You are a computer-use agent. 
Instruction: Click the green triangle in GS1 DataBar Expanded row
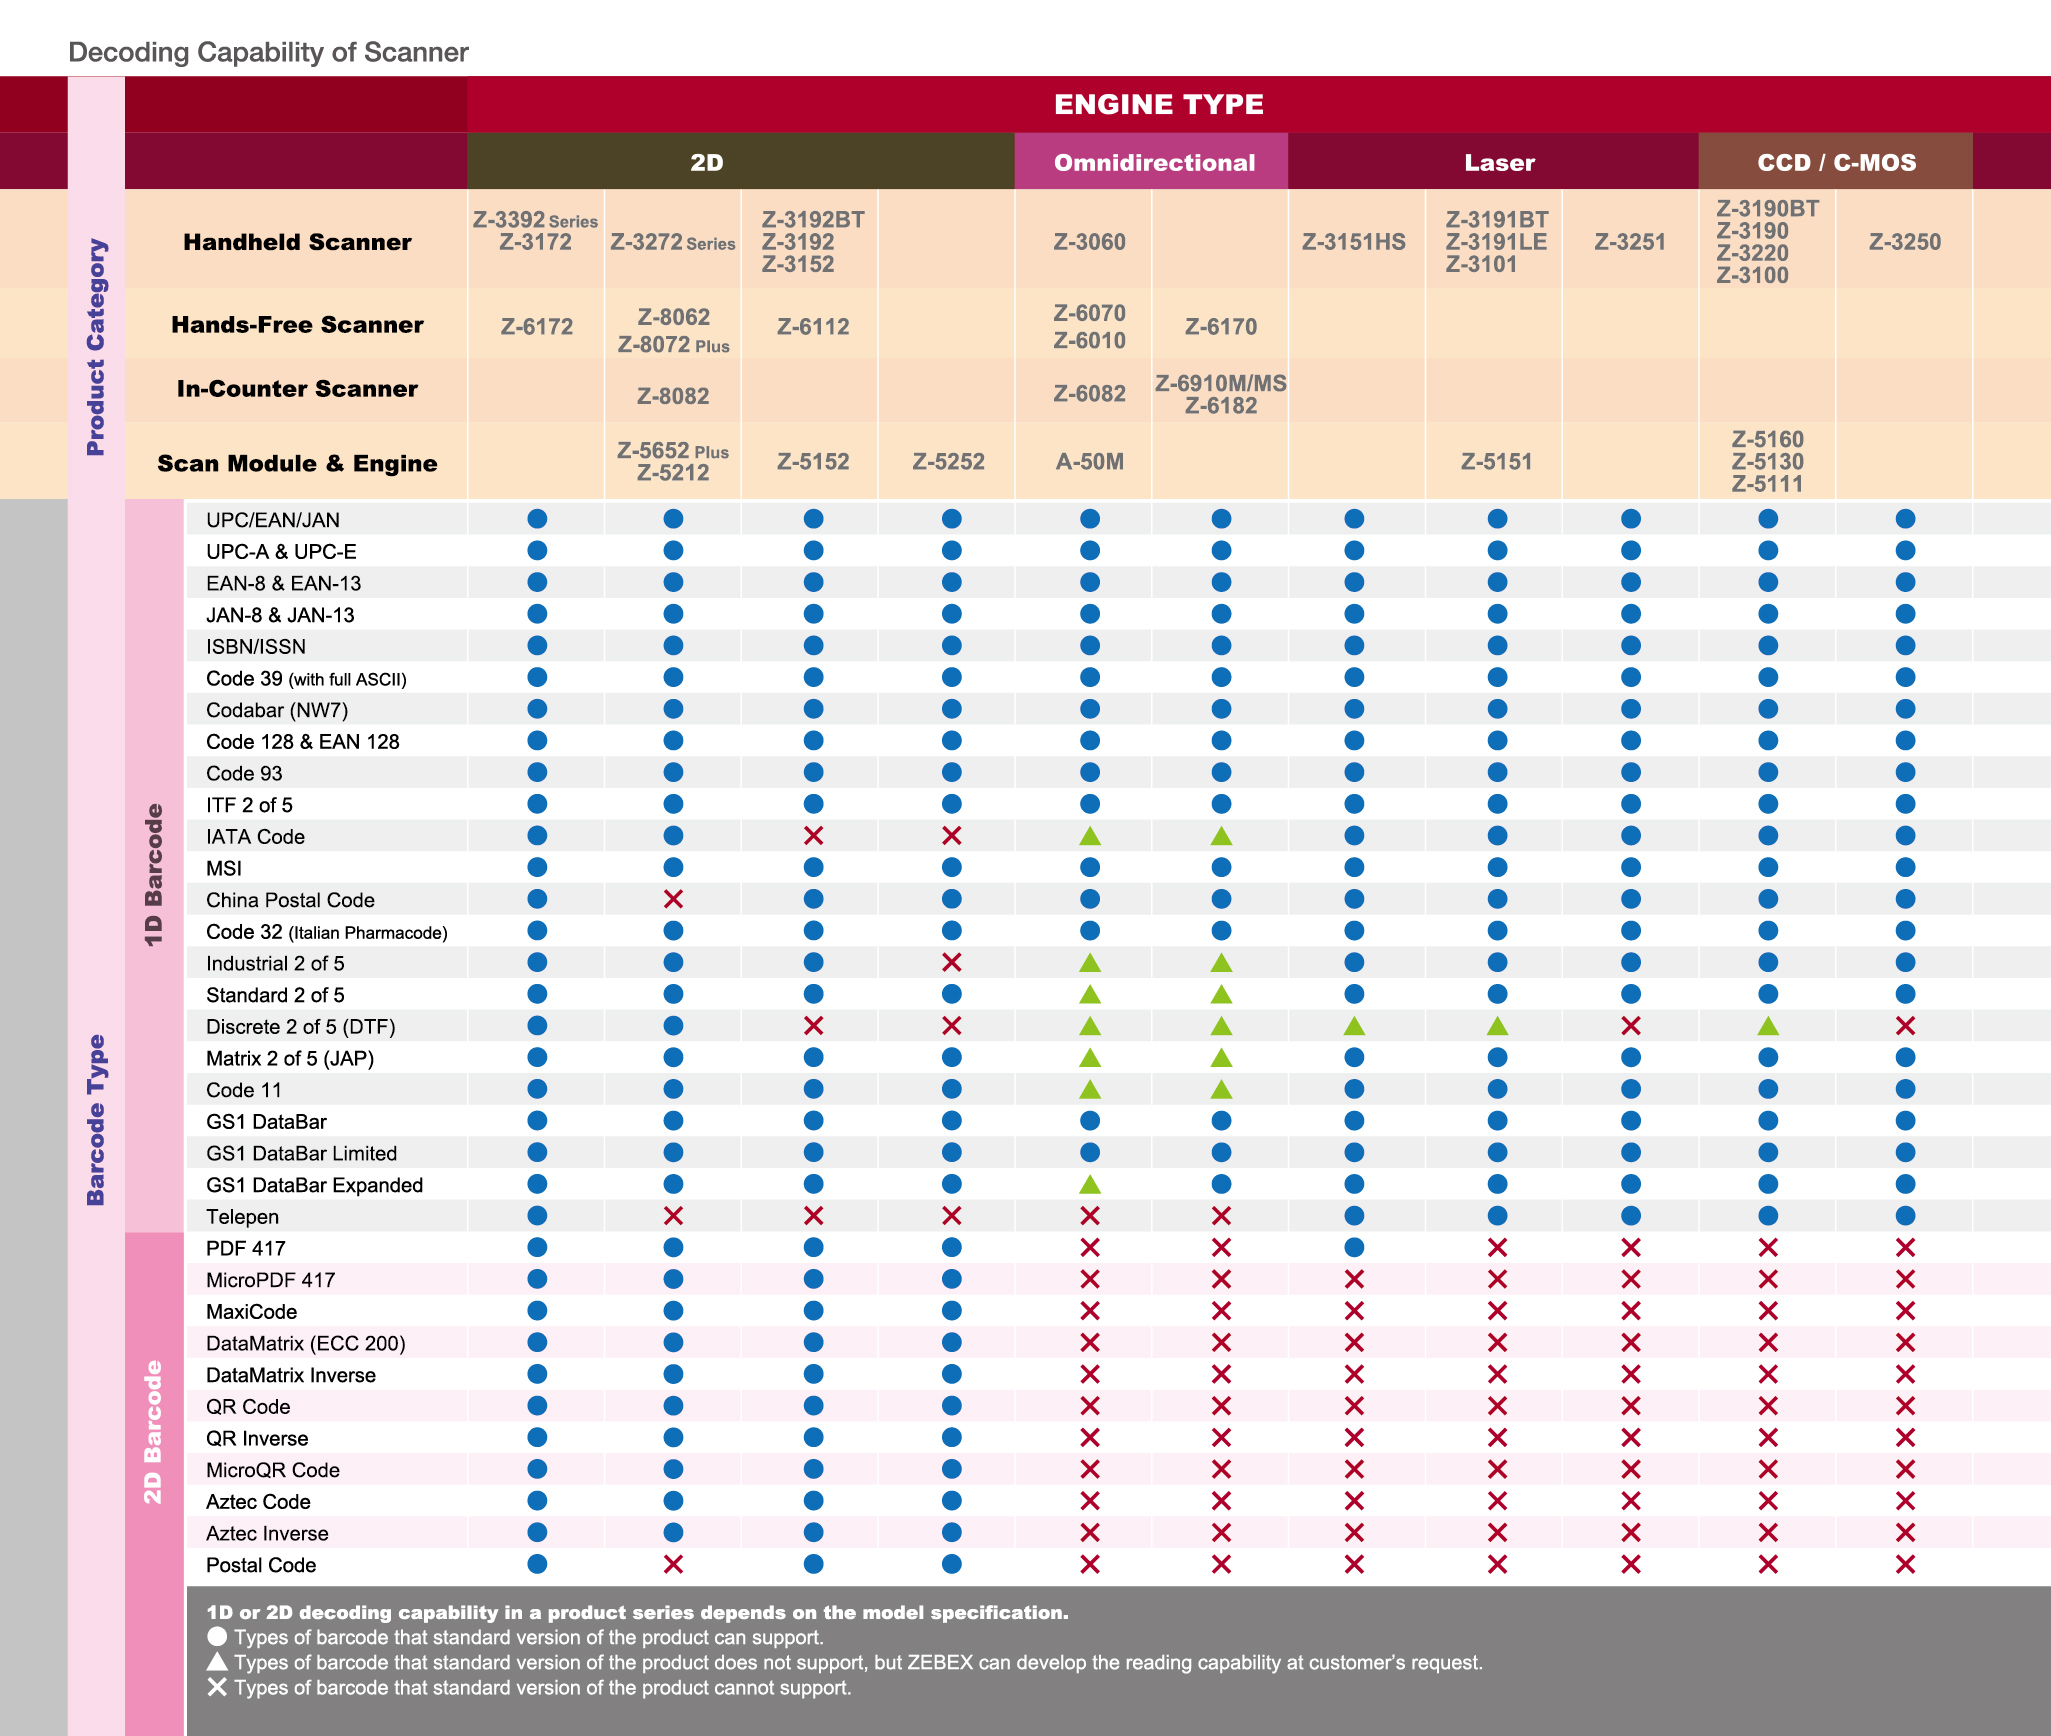1090,1184
